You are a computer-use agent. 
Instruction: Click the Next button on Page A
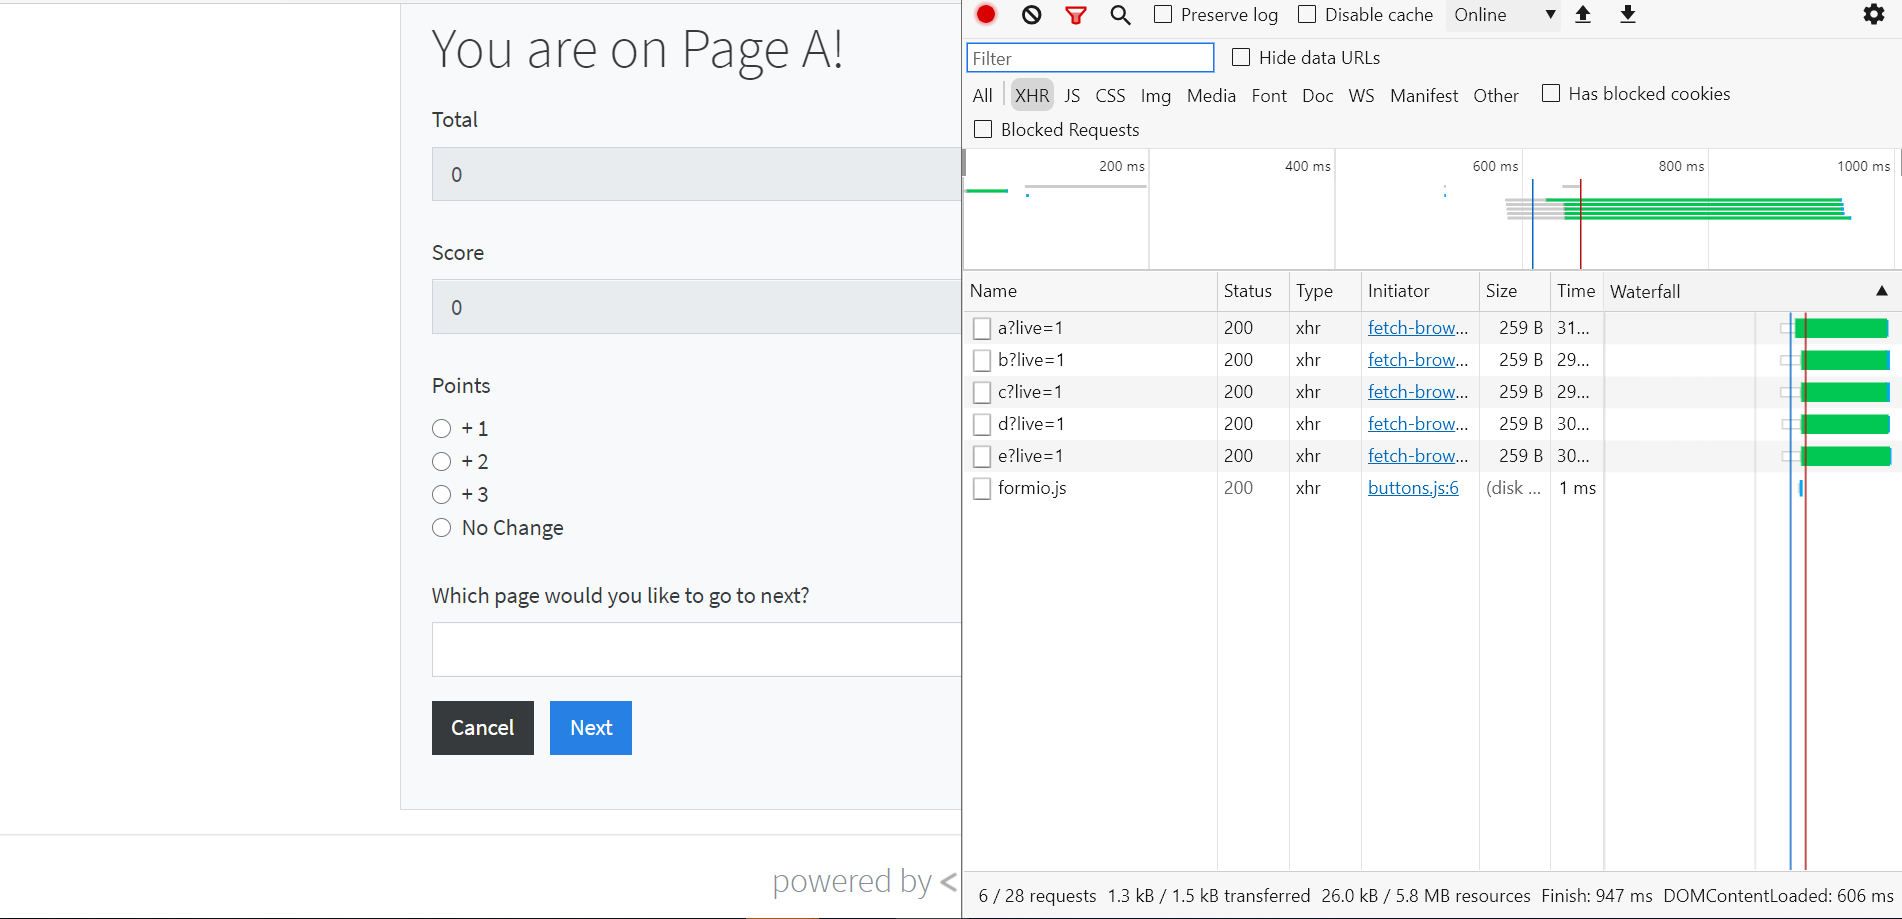590,727
